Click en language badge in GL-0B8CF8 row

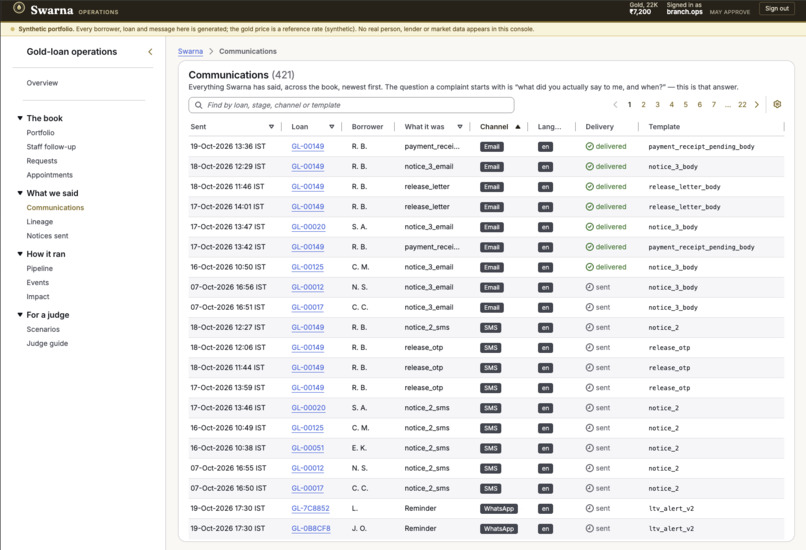pos(545,529)
